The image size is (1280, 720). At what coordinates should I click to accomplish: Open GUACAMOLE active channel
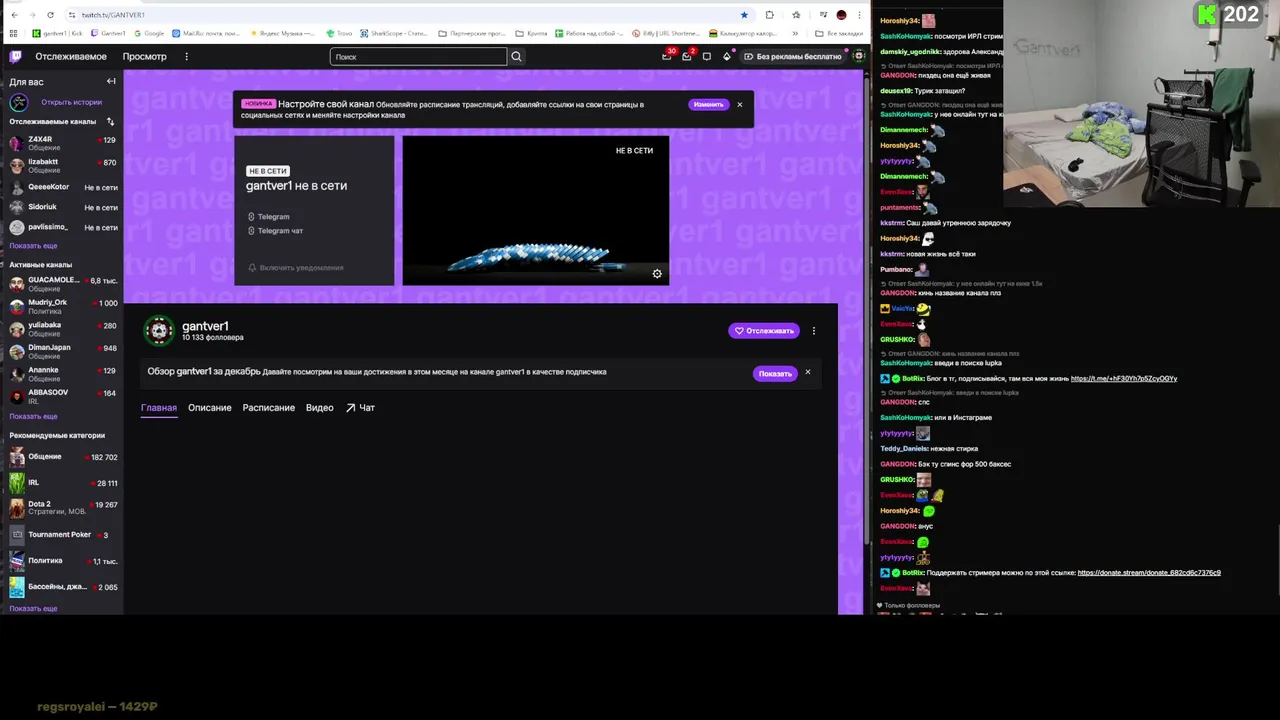pyautogui.click(x=62, y=283)
